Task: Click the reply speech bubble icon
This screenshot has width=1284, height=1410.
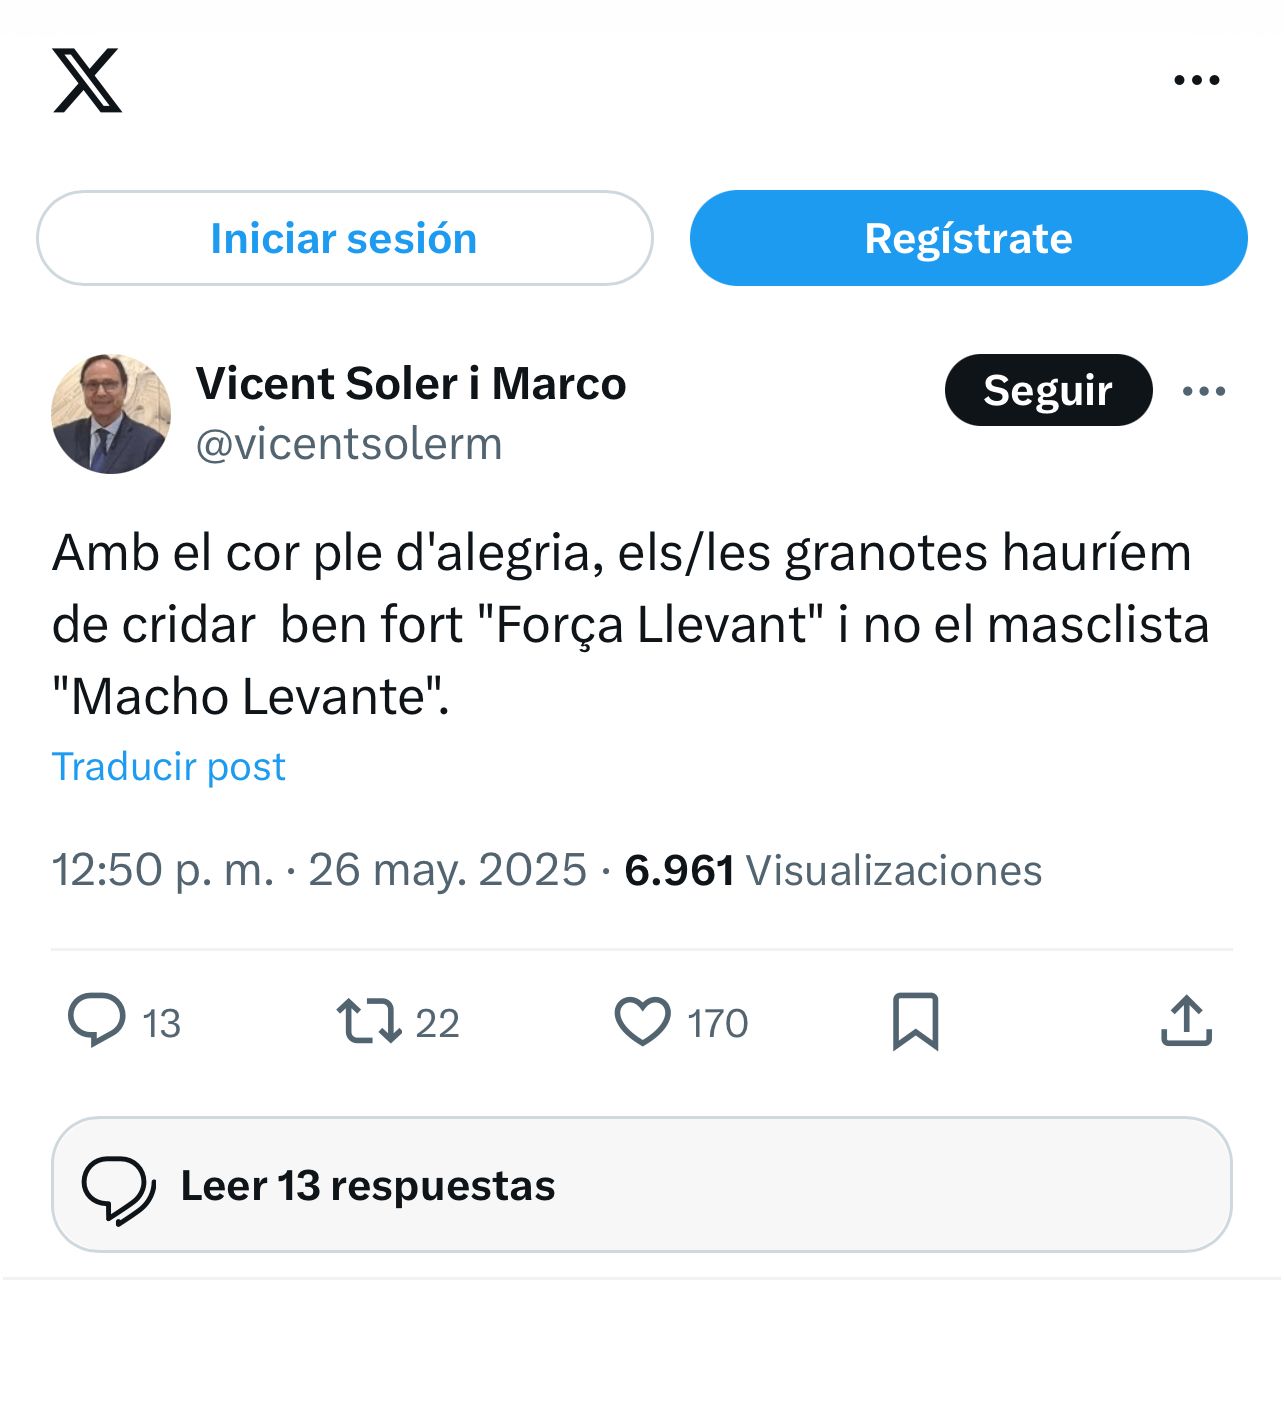Action: click(97, 1021)
